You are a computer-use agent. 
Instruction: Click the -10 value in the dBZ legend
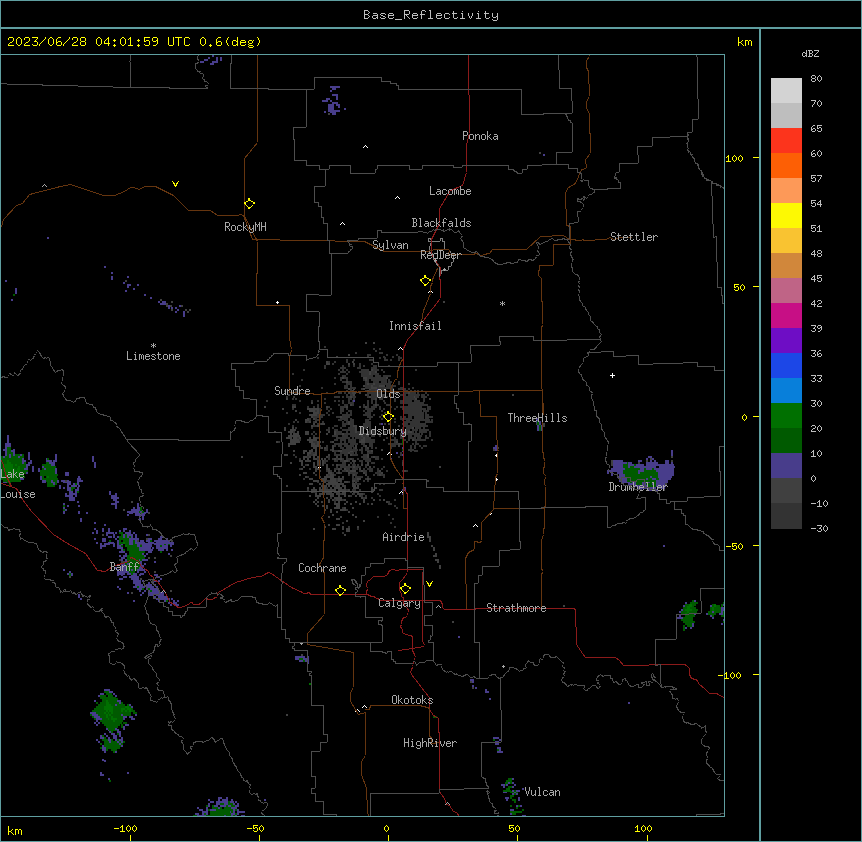pyautogui.click(x=819, y=503)
